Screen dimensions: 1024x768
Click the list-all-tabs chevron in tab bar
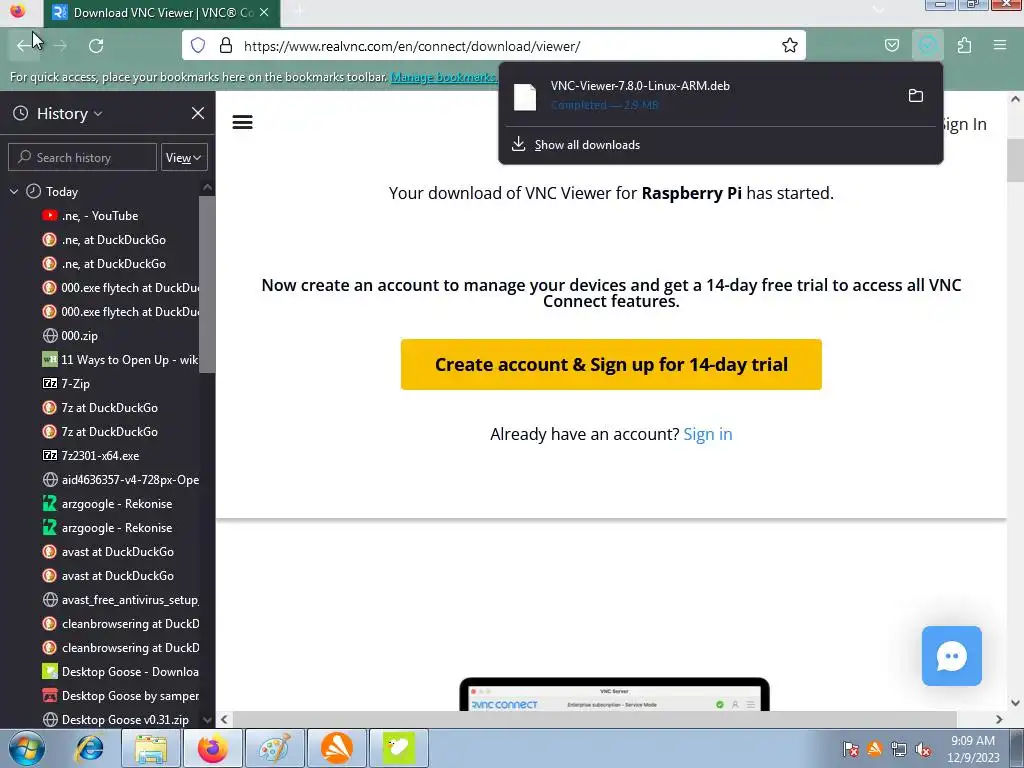878,10
